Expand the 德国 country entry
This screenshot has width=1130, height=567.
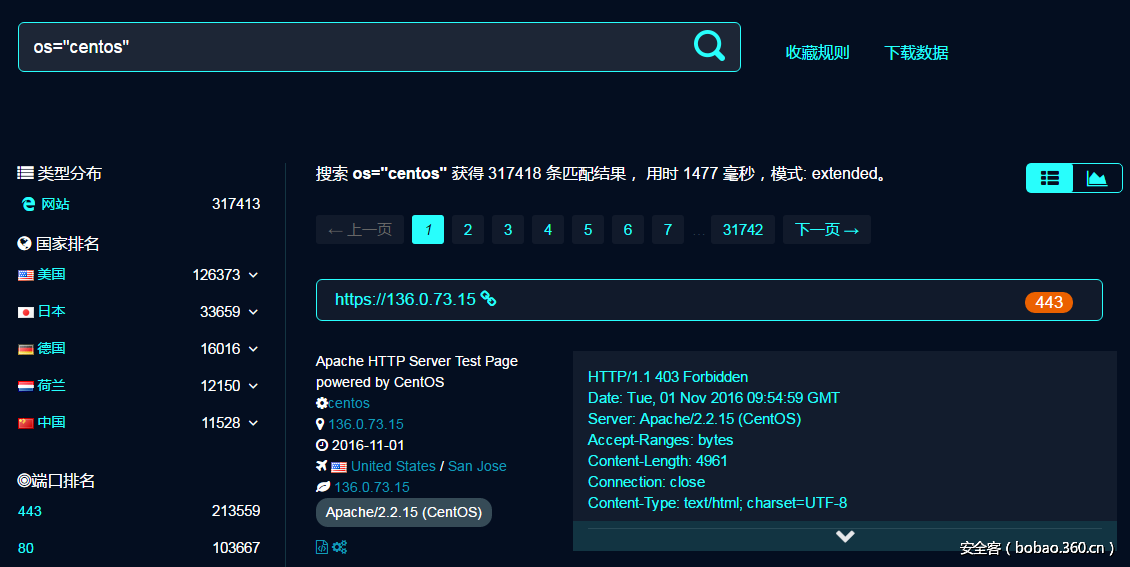tap(253, 349)
